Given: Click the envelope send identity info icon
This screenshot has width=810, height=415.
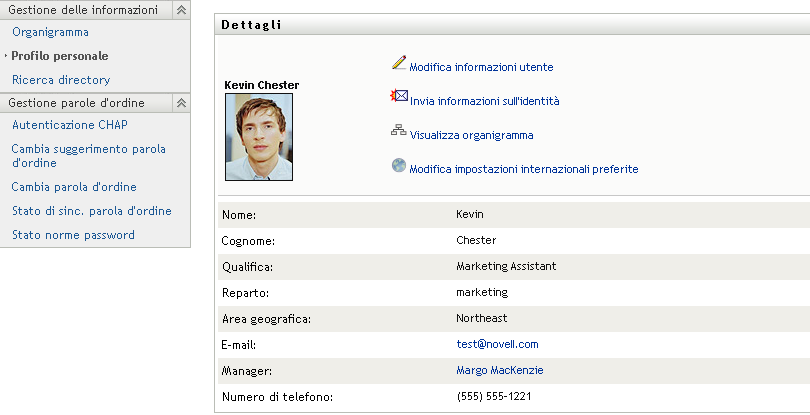Looking at the screenshot, I should (399, 98).
